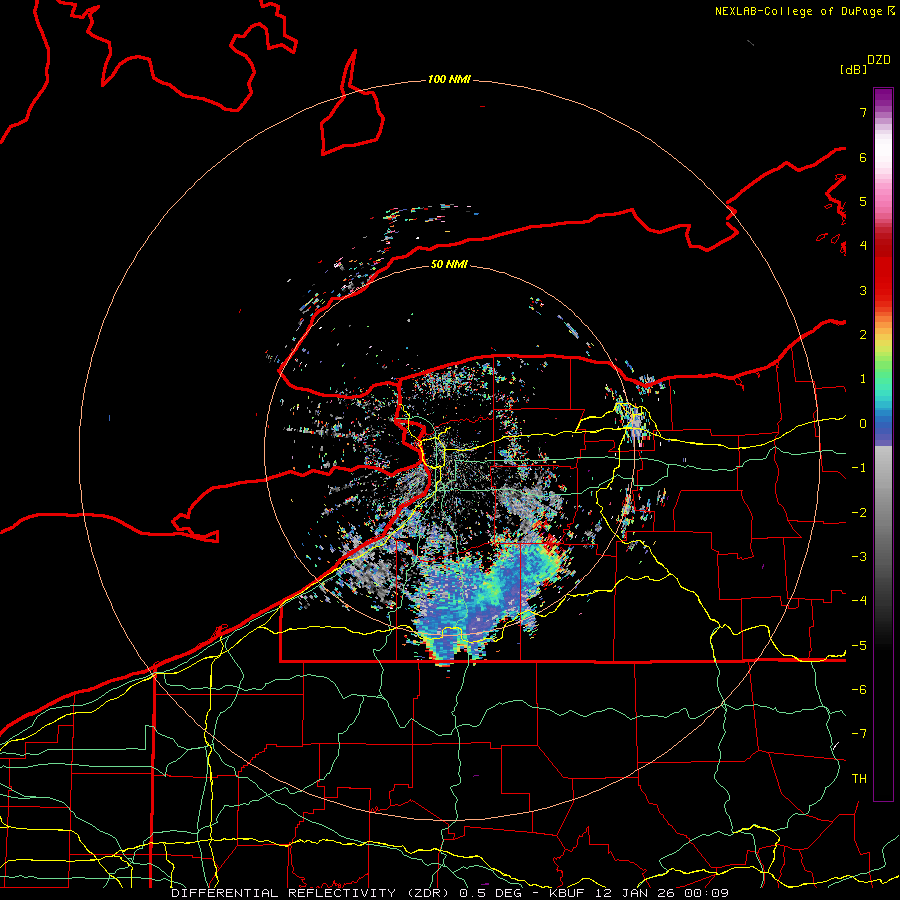
Task: Click the DIFFERENTIAL REFLECTIVITY (ZDR) caption text
Action: coord(312,893)
